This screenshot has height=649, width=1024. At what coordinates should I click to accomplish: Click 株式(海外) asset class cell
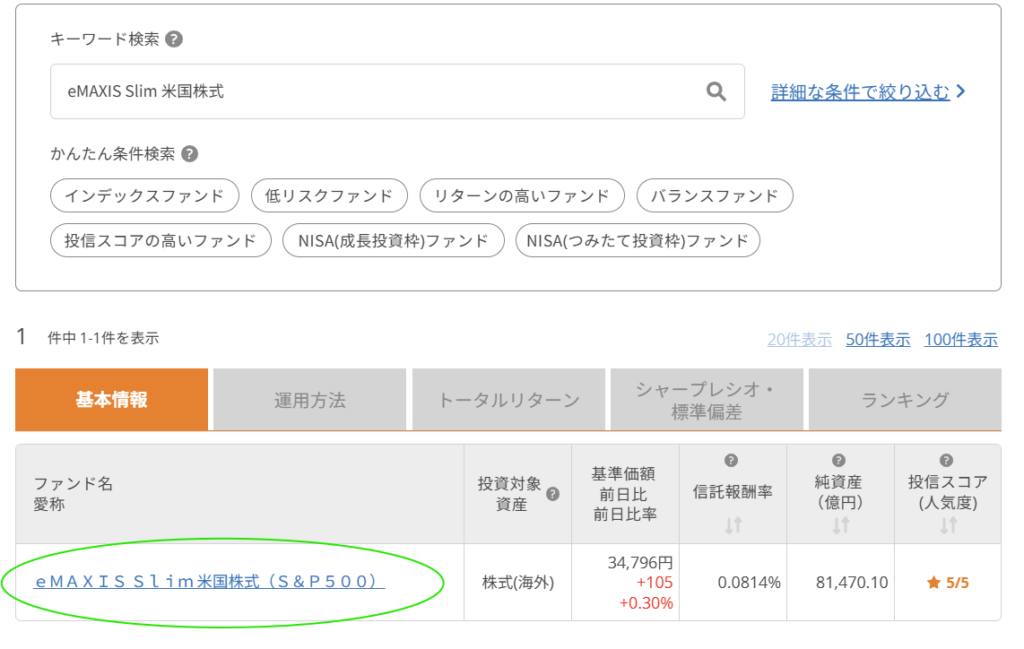click(x=518, y=582)
